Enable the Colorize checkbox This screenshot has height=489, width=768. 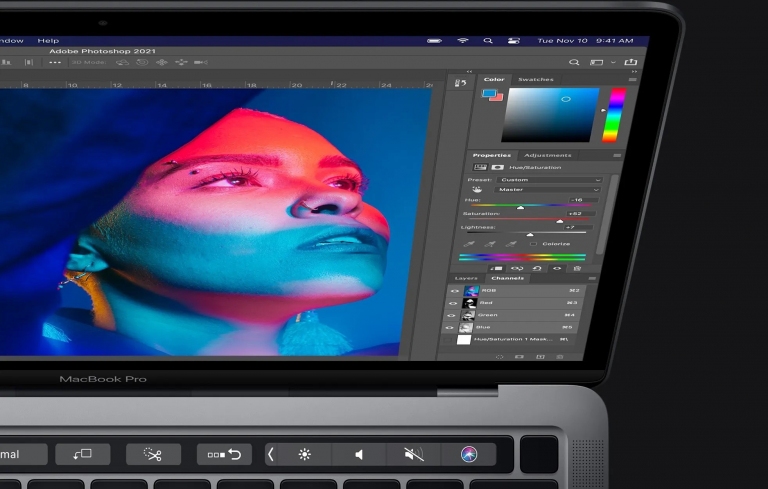tap(533, 244)
